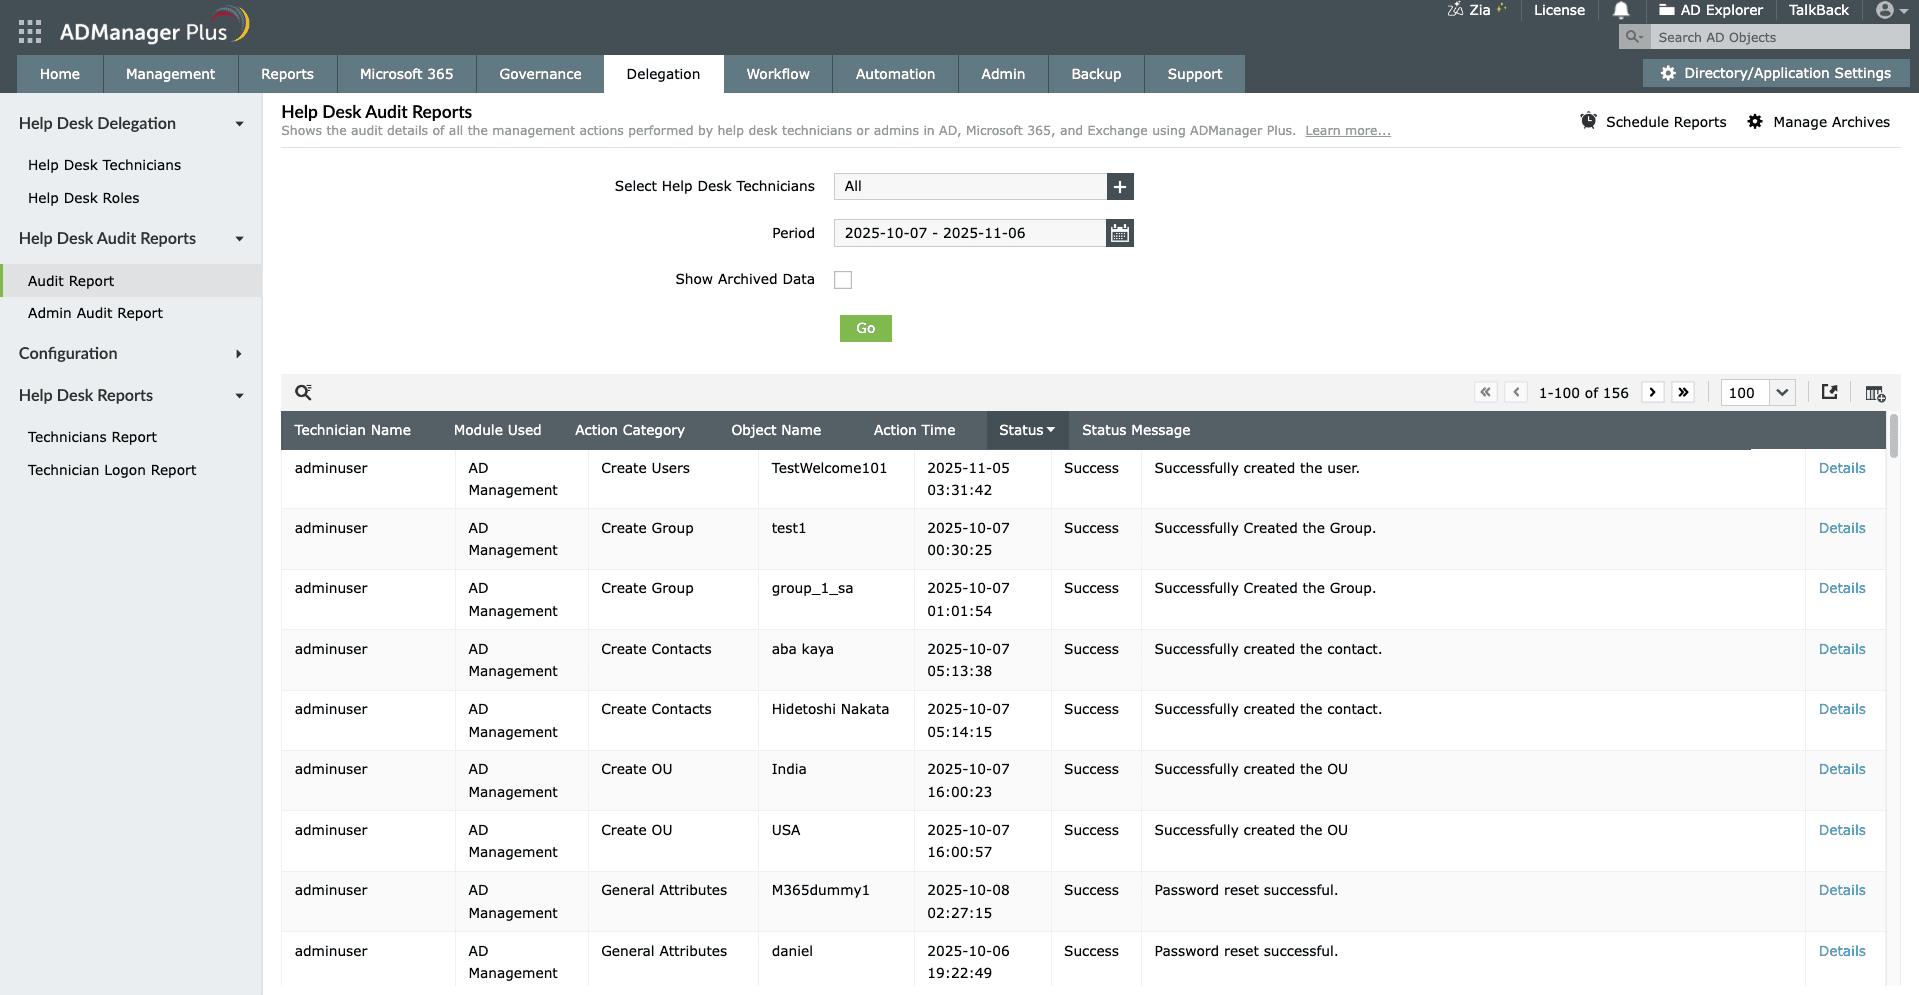Viewport: 1919px width, 995px height.
Task: Click the vertical scrollbar of the table
Action: pyautogui.click(x=1894, y=437)
